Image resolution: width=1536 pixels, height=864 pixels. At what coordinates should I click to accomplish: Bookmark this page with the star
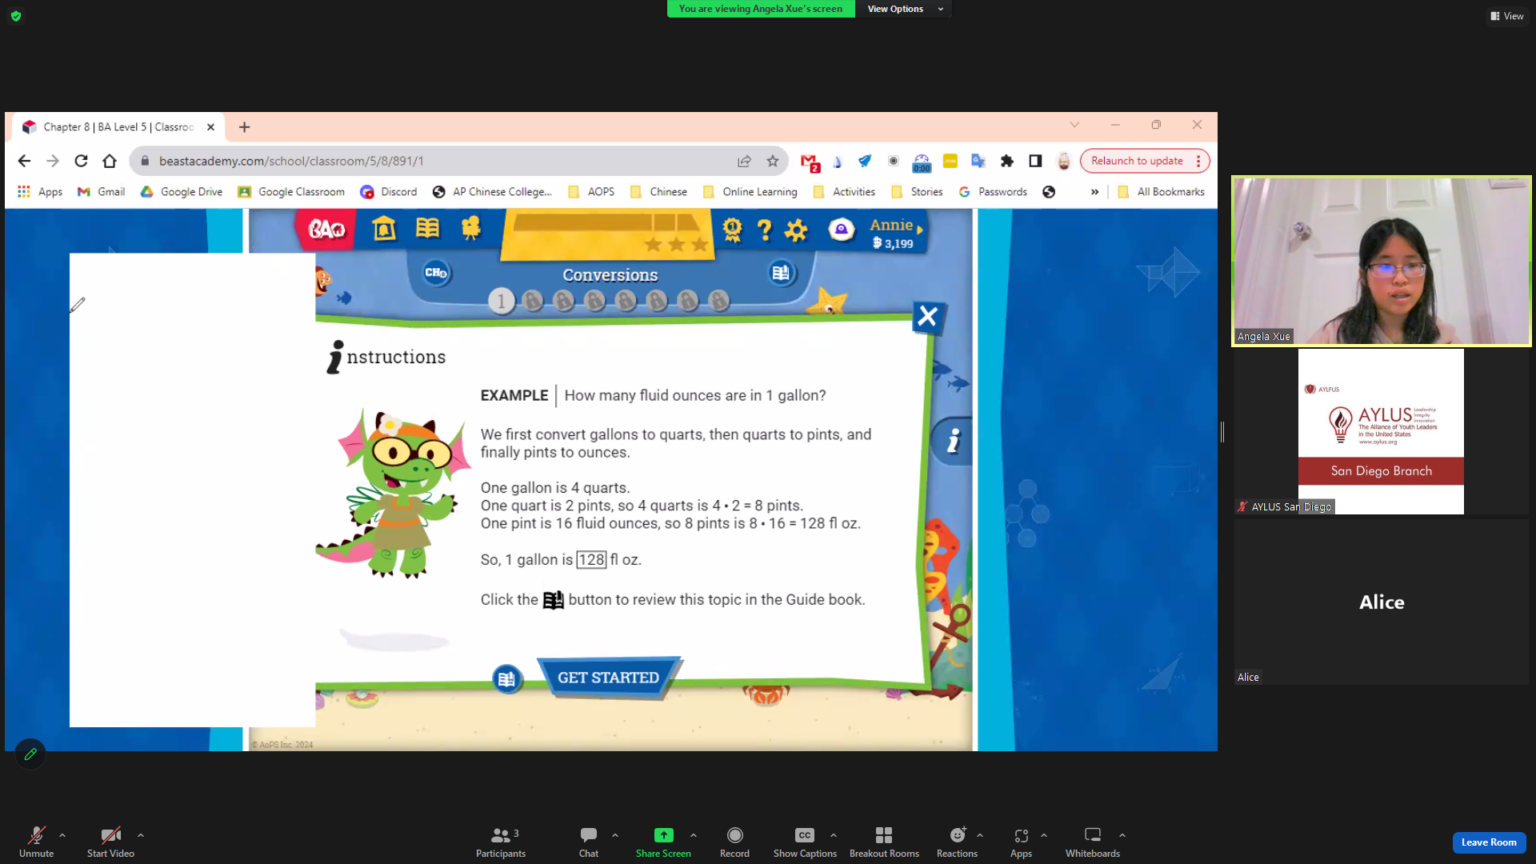pyautogui.click(x=772, y=161)
